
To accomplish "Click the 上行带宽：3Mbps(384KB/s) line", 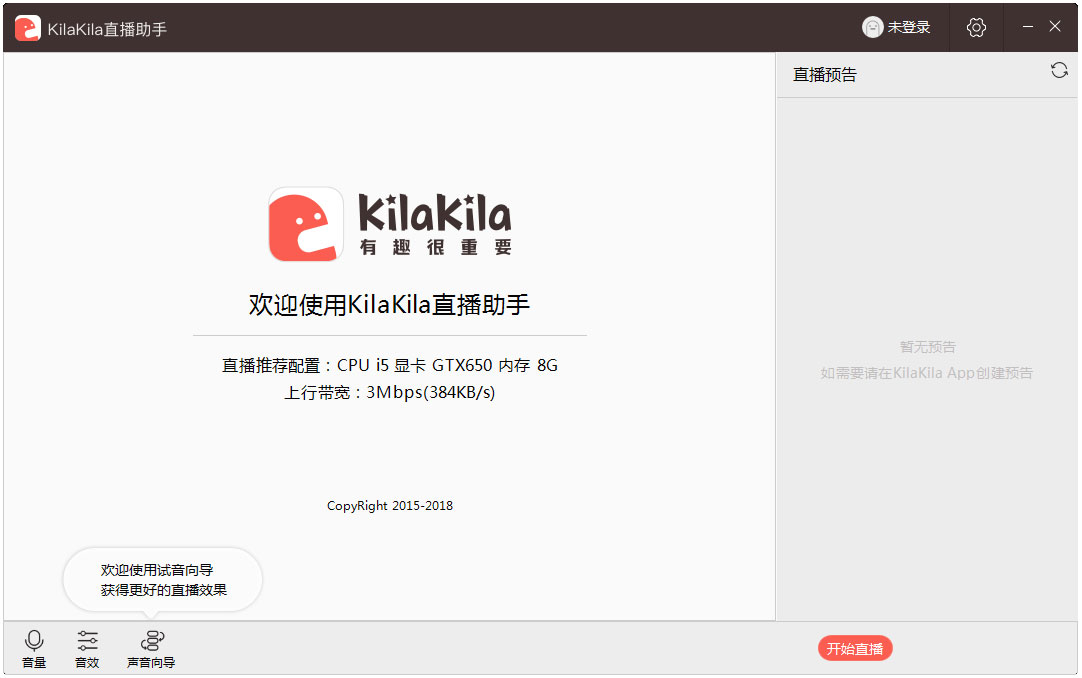I will [389, 392].
